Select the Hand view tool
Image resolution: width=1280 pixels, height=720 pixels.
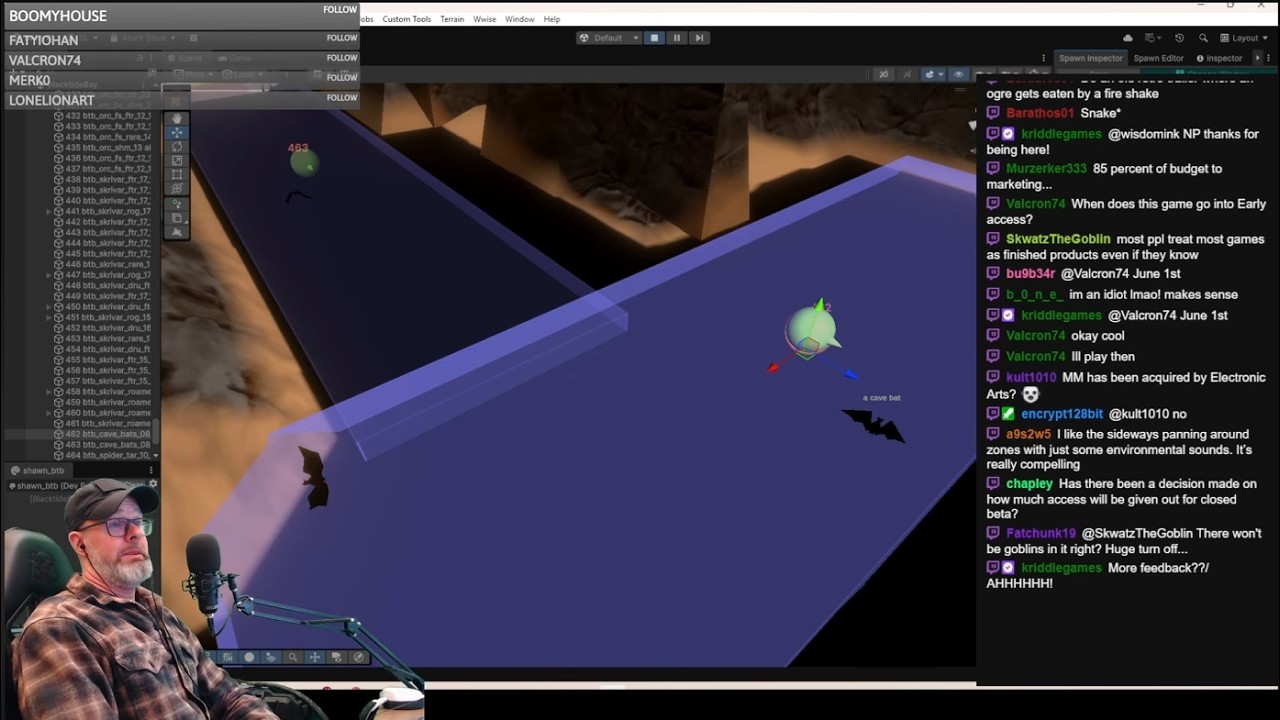coord(177,118)
